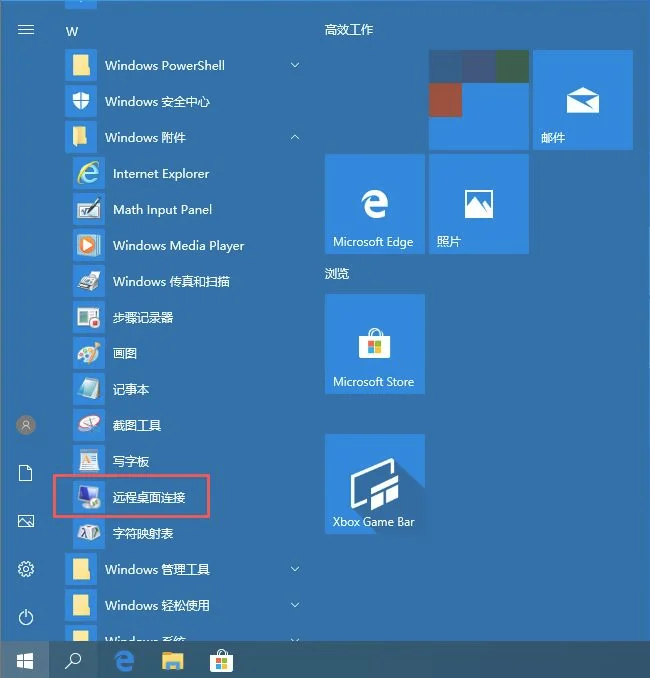This screenshot has height=678, width=650.
Task: Open the 照片 photos tile
Action: (x=479, y=204)
